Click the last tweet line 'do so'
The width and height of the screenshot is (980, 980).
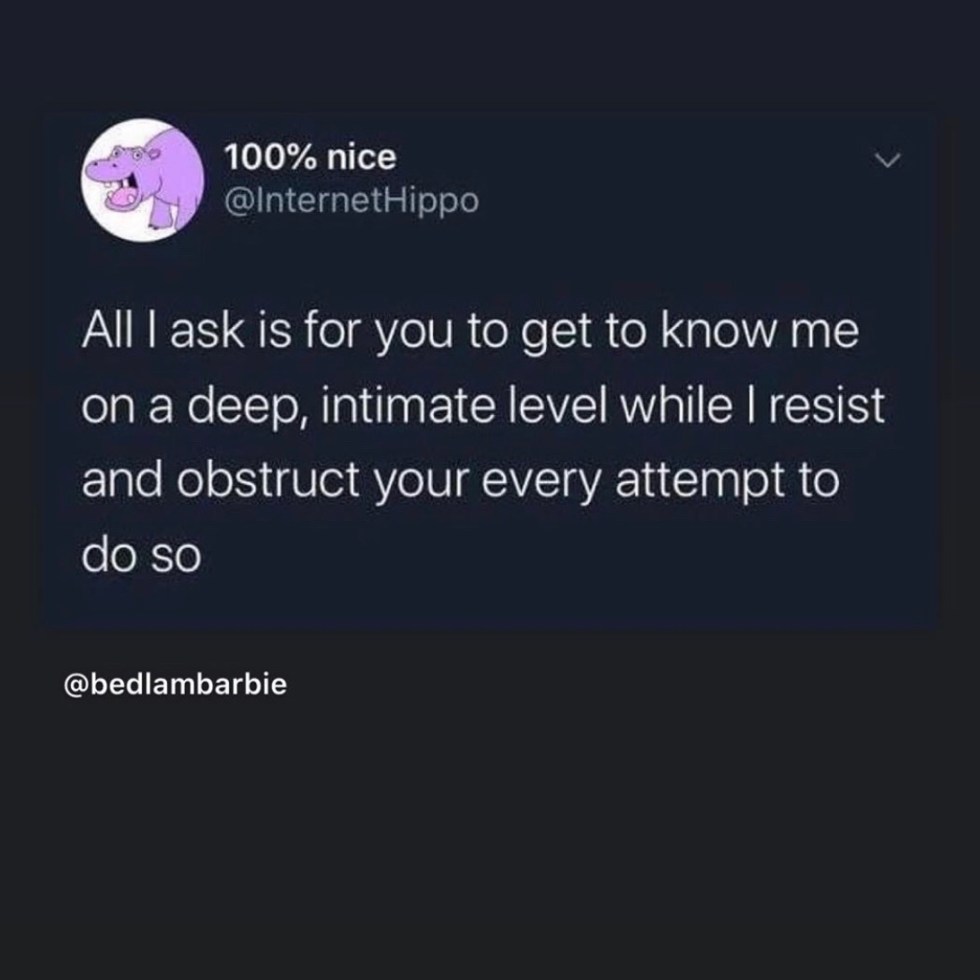point(141,555)
